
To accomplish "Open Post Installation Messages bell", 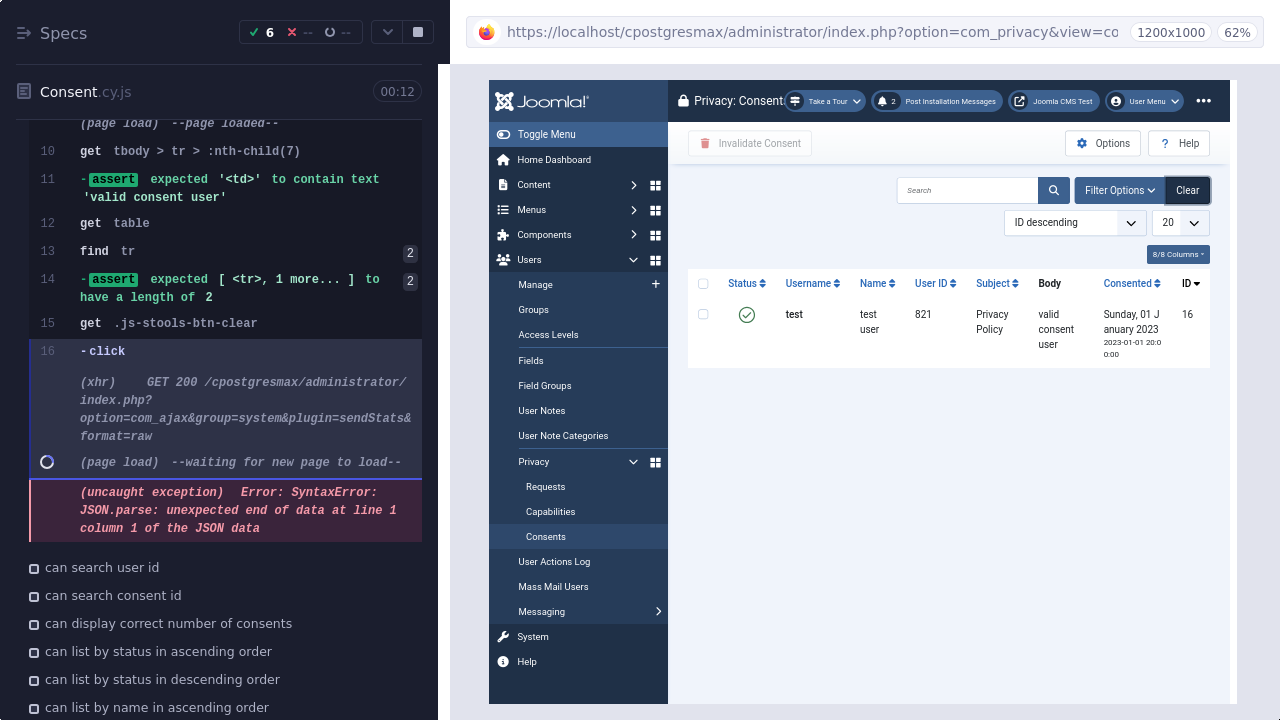I will 937,101.
